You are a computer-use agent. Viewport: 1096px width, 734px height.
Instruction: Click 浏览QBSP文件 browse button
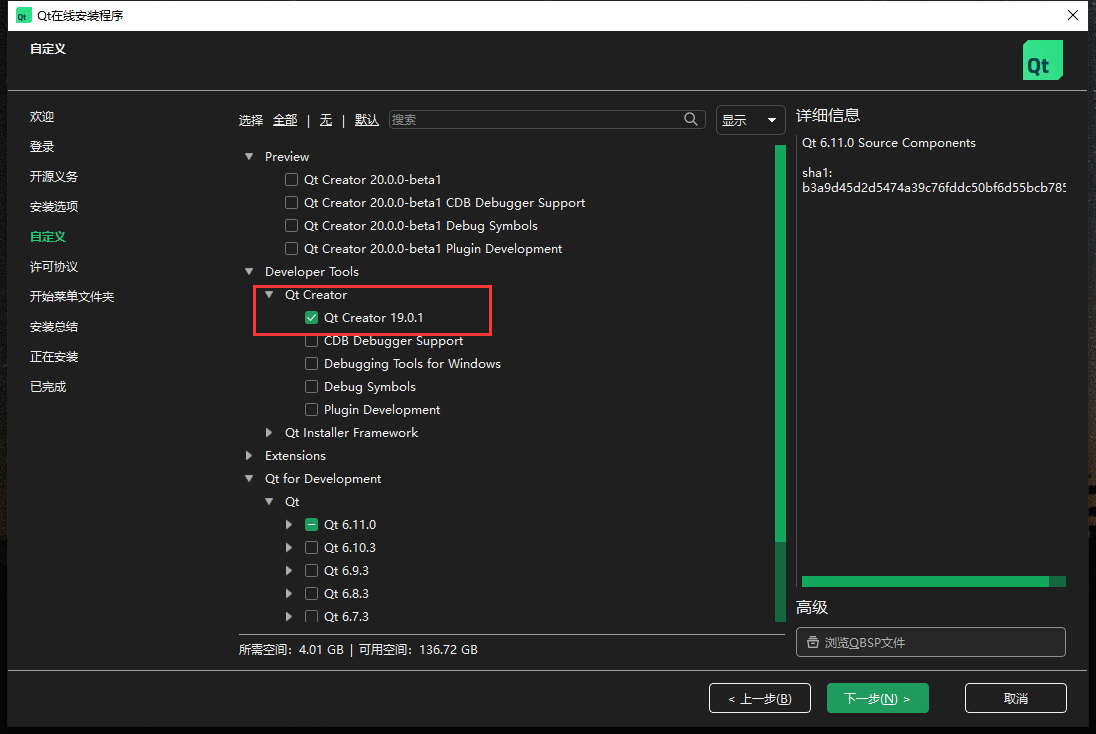(x=930, y=642)
